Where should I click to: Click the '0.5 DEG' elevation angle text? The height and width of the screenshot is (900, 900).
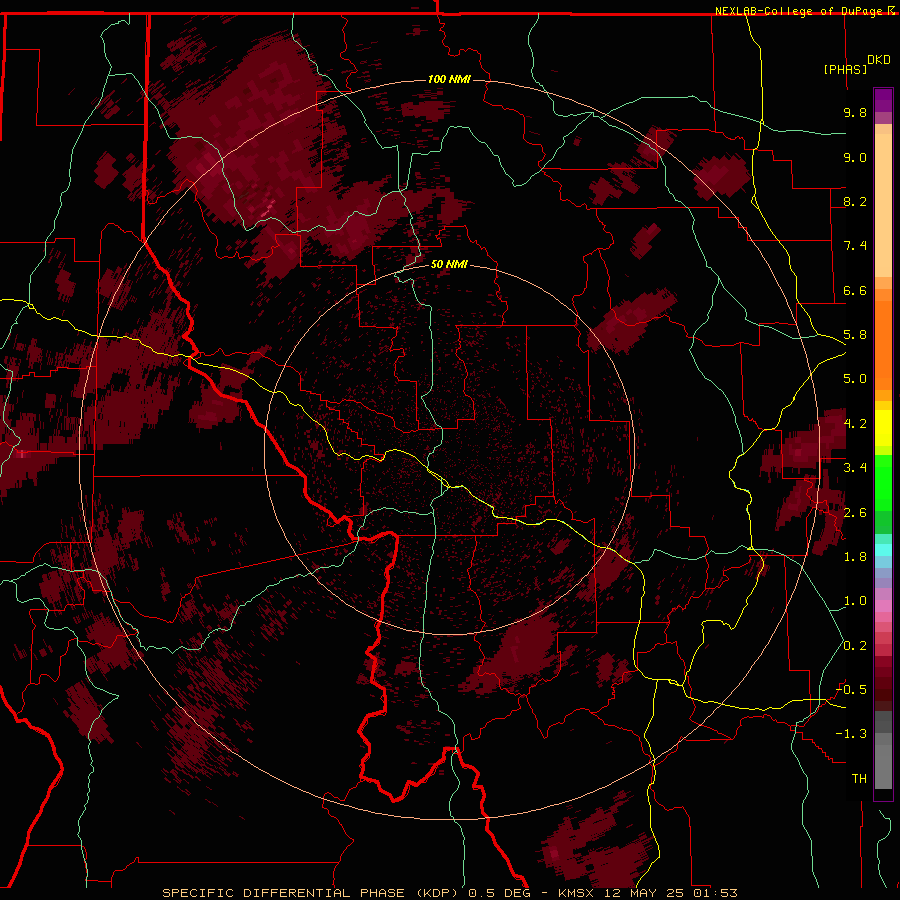(500, 893)
